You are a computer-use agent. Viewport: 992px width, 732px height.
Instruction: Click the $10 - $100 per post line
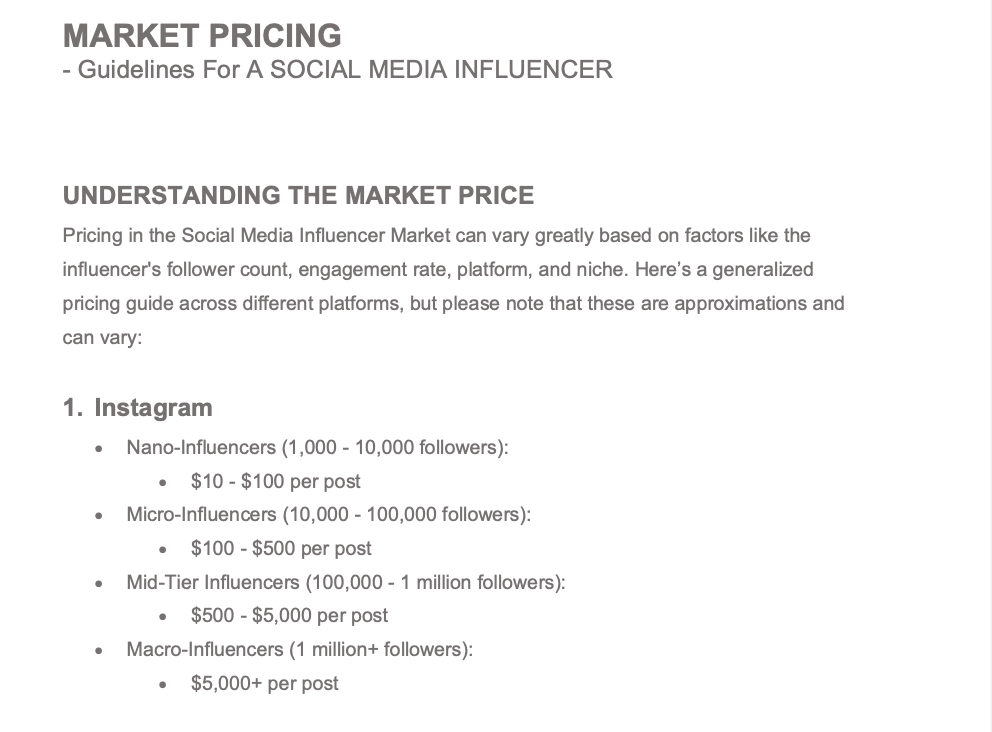pos(275,481)
